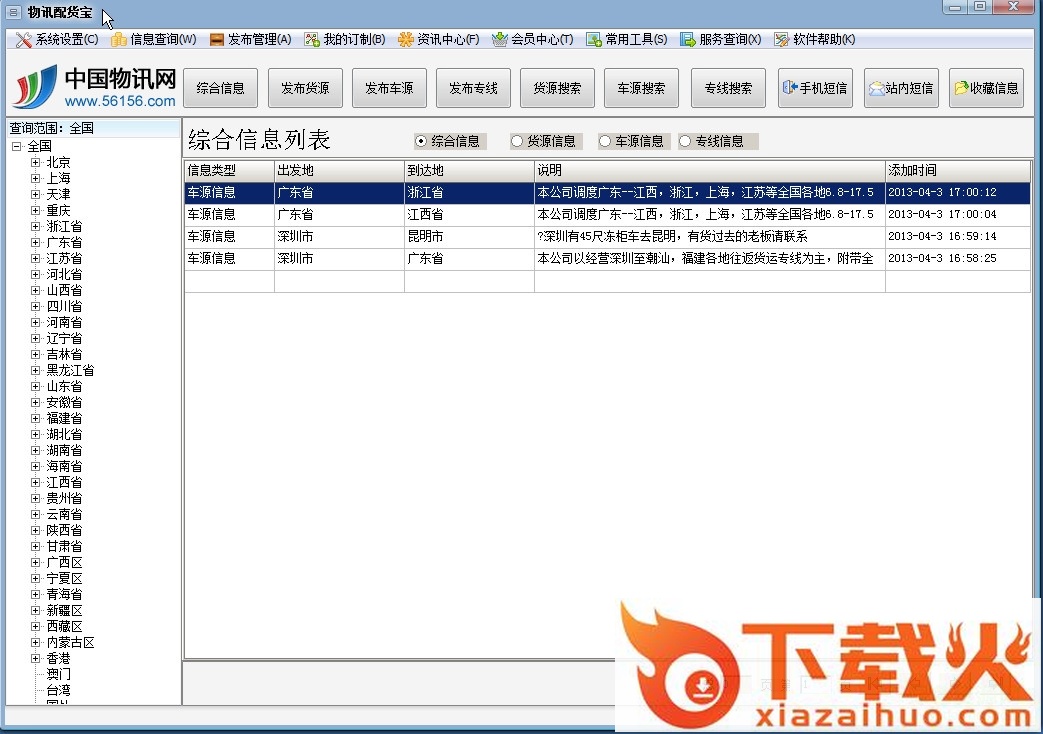Click the 说明 column header
This screenshot has height=734, width=1043.
click(710, 170)
